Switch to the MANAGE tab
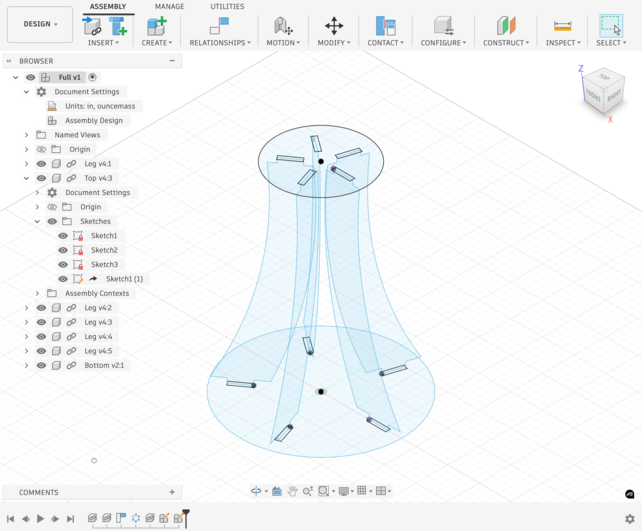This screenshot has width=642, height=531. click(x=169, y=7)
